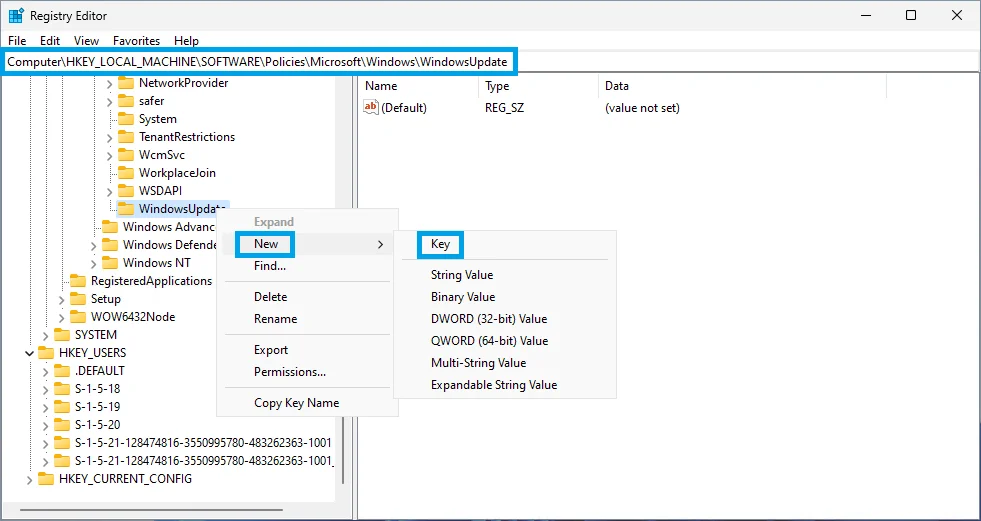
Task: Click Permissions... in the context menu
Action: (290, 372)
